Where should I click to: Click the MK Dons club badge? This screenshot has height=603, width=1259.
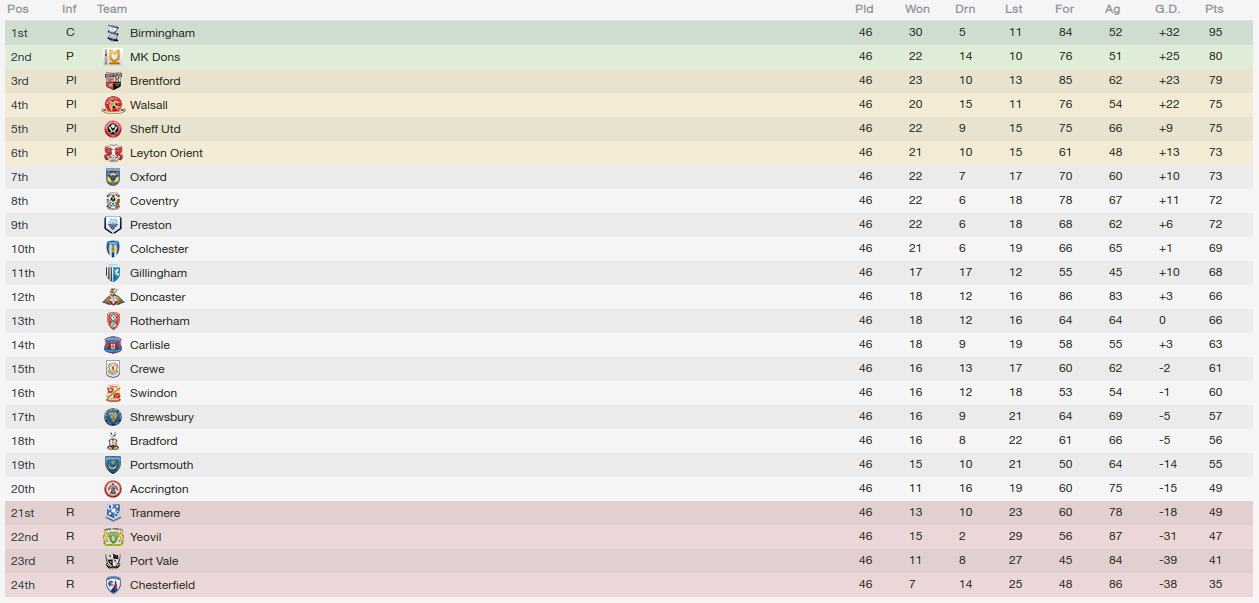pyautogui.click(x=113, y=57)
